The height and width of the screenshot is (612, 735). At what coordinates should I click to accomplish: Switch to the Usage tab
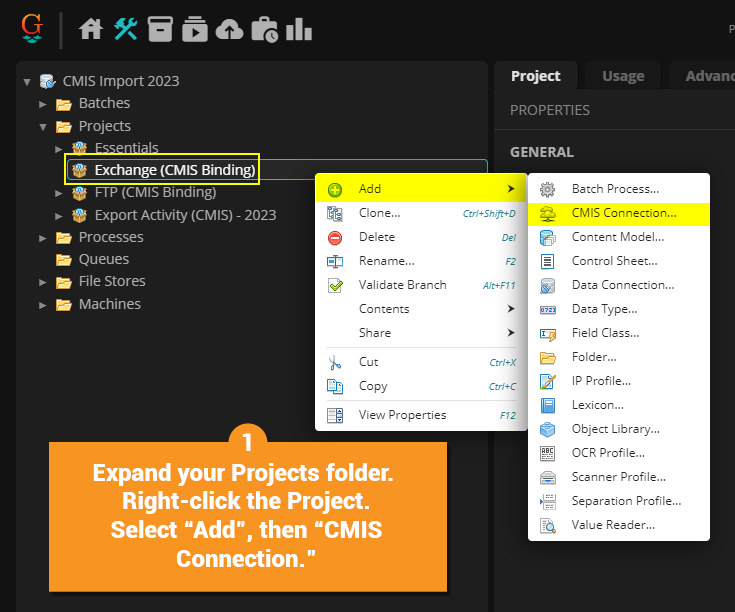click(x=623, y=76)
